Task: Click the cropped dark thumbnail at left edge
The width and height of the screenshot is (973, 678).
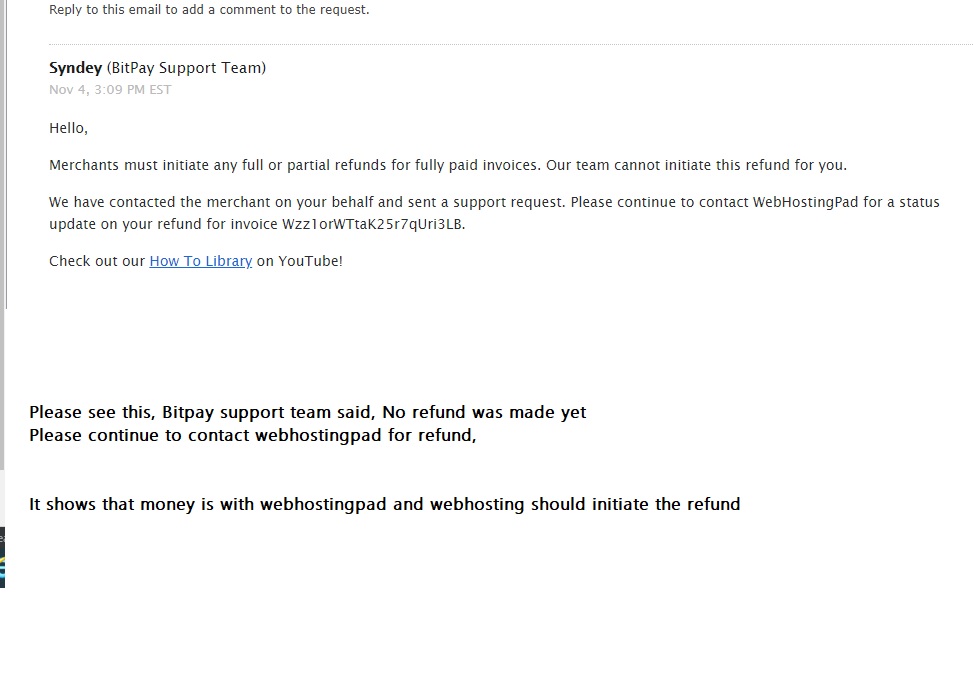Action: pos(2,557)
